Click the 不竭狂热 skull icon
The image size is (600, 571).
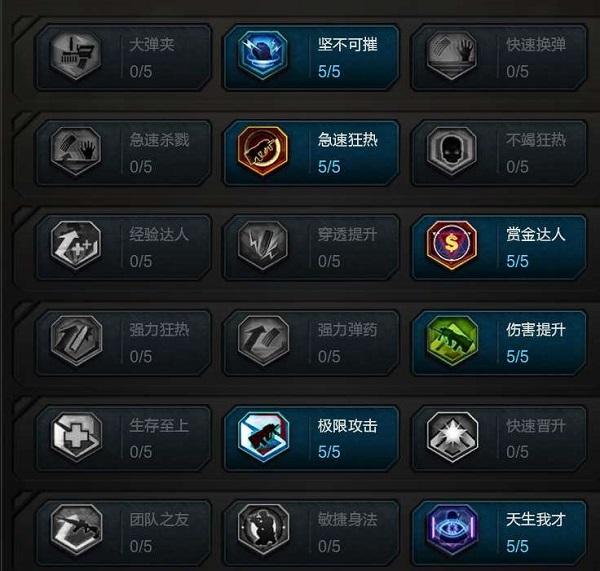[x=452, y=151]
